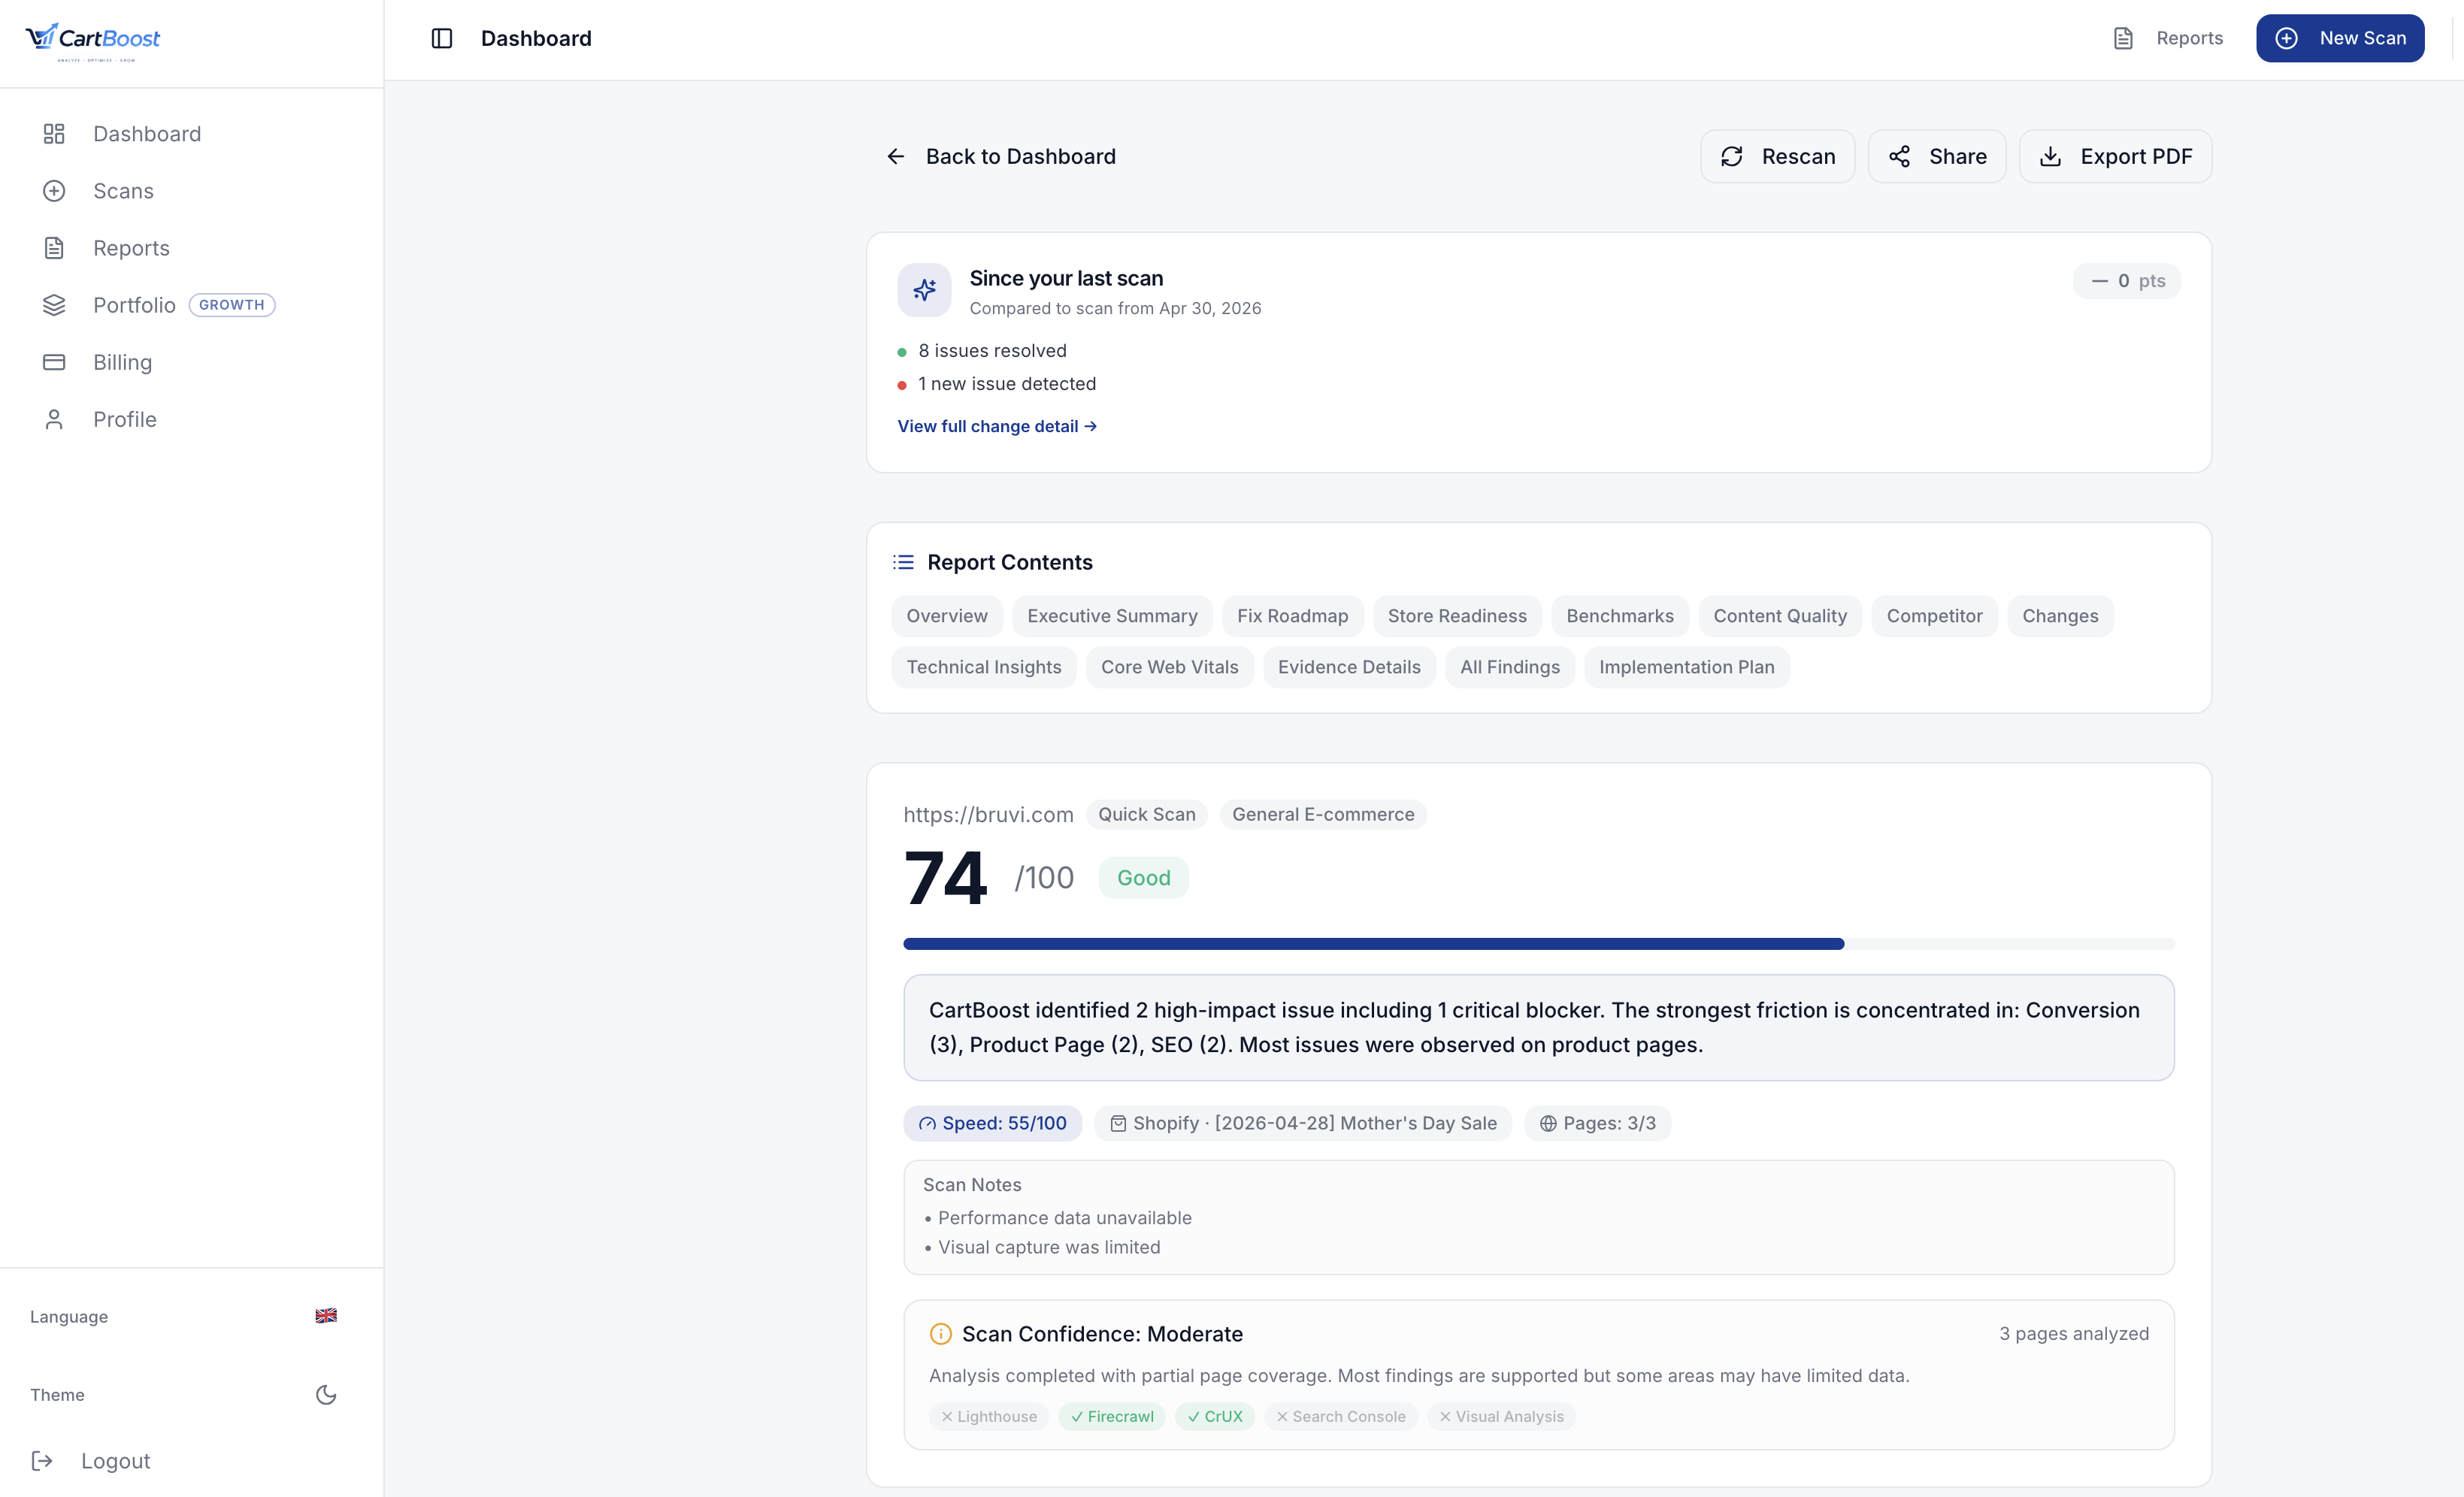Click the https://bruvi.com URL
This screenshot has width=2464, height=1497.
click(x=988, y=815)
